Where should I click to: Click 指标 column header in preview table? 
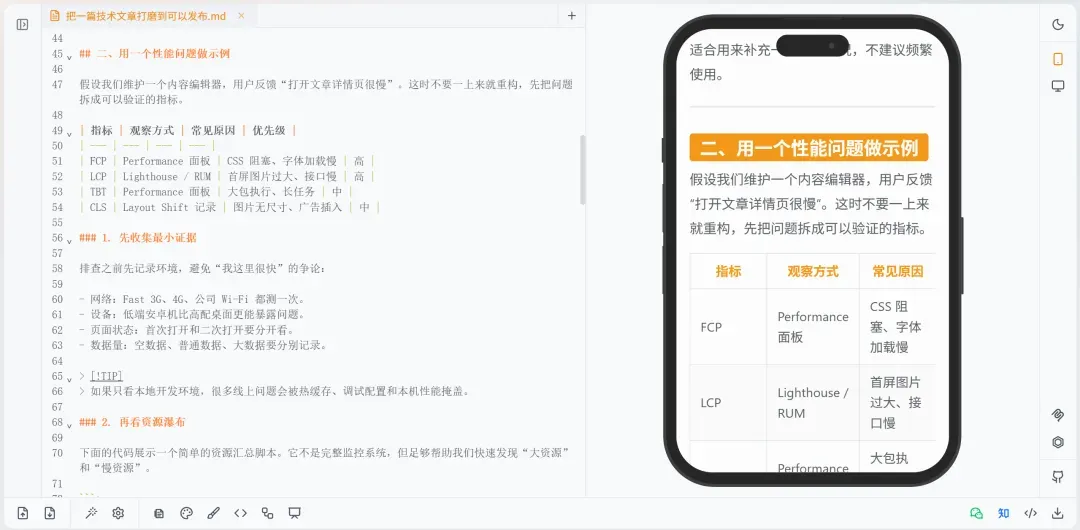point(728,271)
